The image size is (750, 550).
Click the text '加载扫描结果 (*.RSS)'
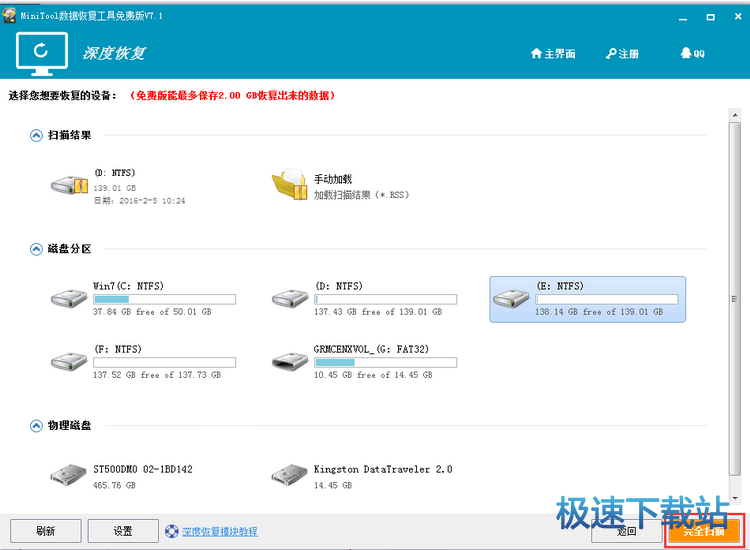coord(361,195)
